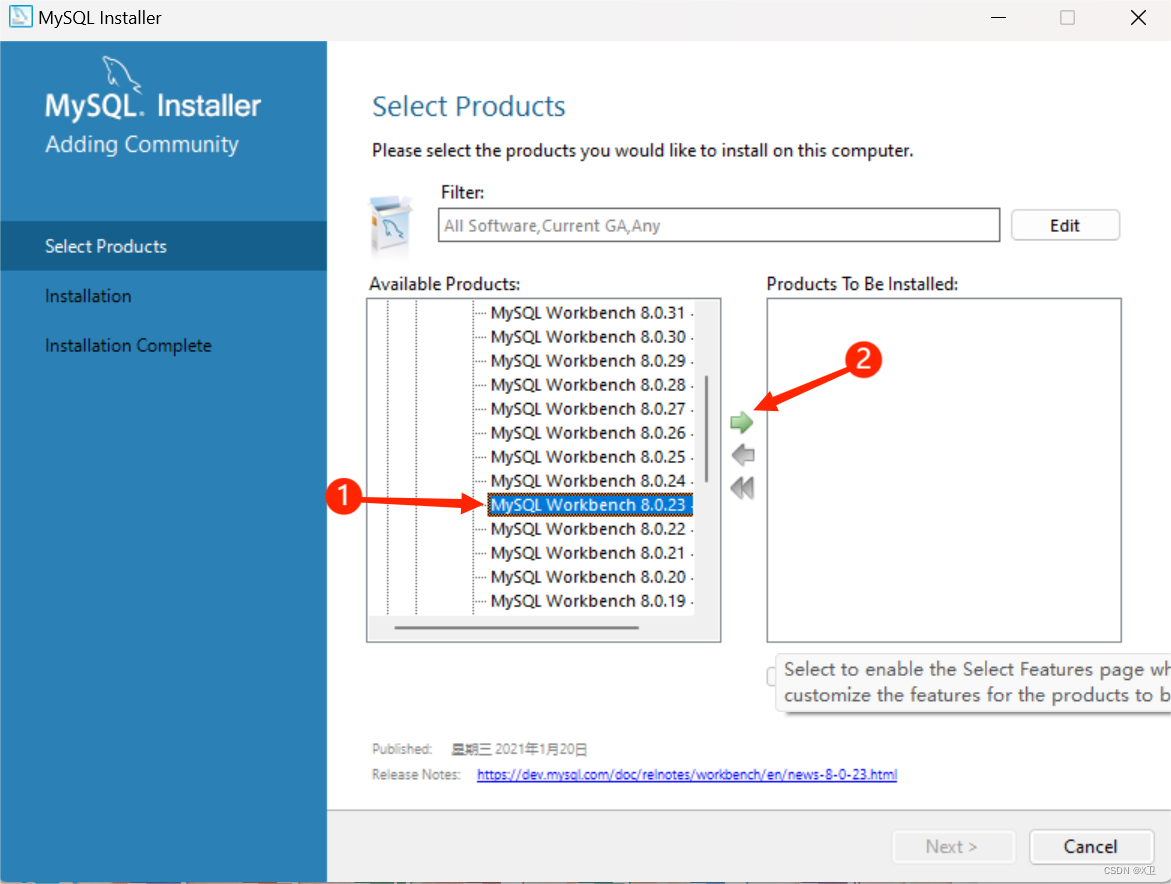Minimize the MySQL Installer window
The height and width of the screenshot is (884, 1171).
point(998,17)
